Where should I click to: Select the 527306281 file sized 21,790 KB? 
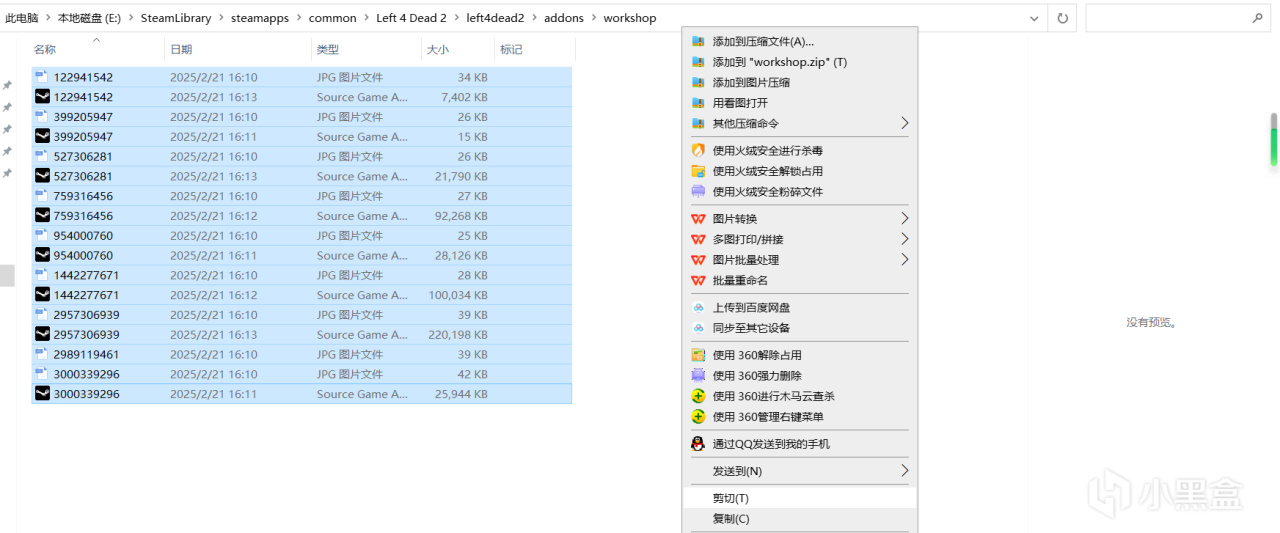pyautogui.click(x=302, y=176)
